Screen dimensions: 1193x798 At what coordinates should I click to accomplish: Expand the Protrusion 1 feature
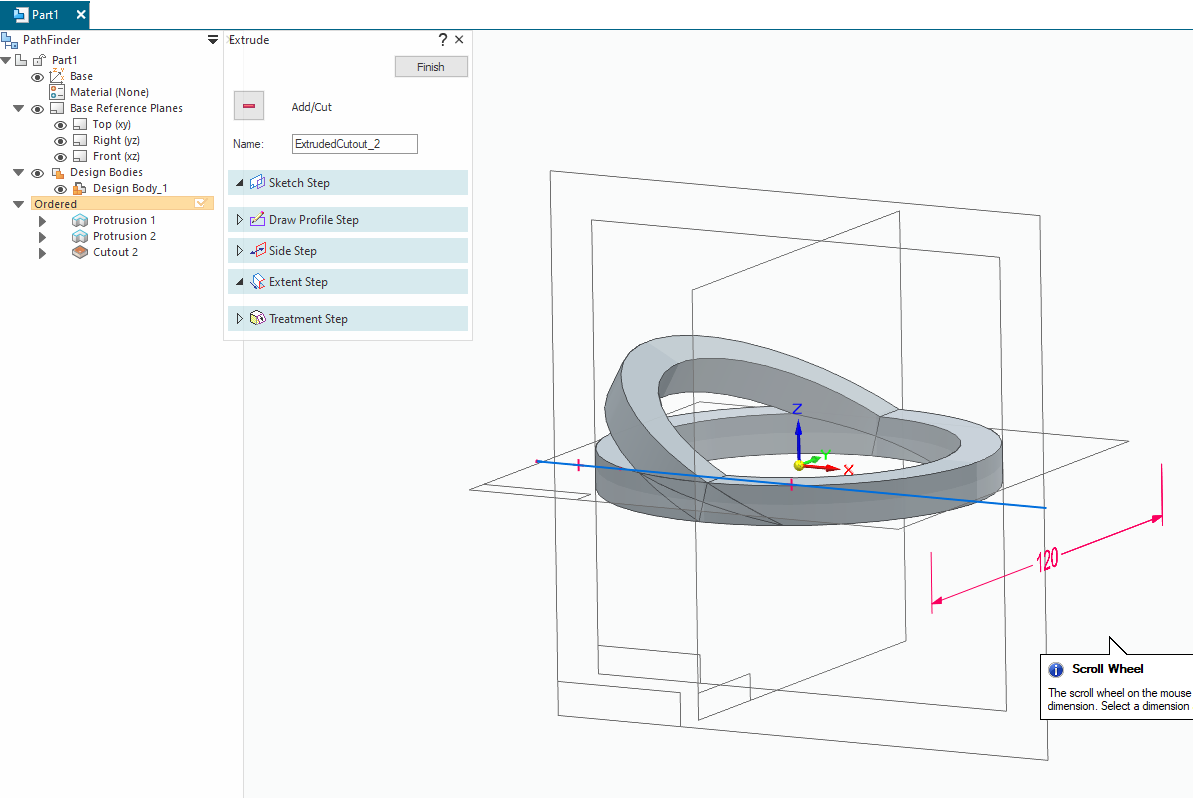[x=43, y=221]
